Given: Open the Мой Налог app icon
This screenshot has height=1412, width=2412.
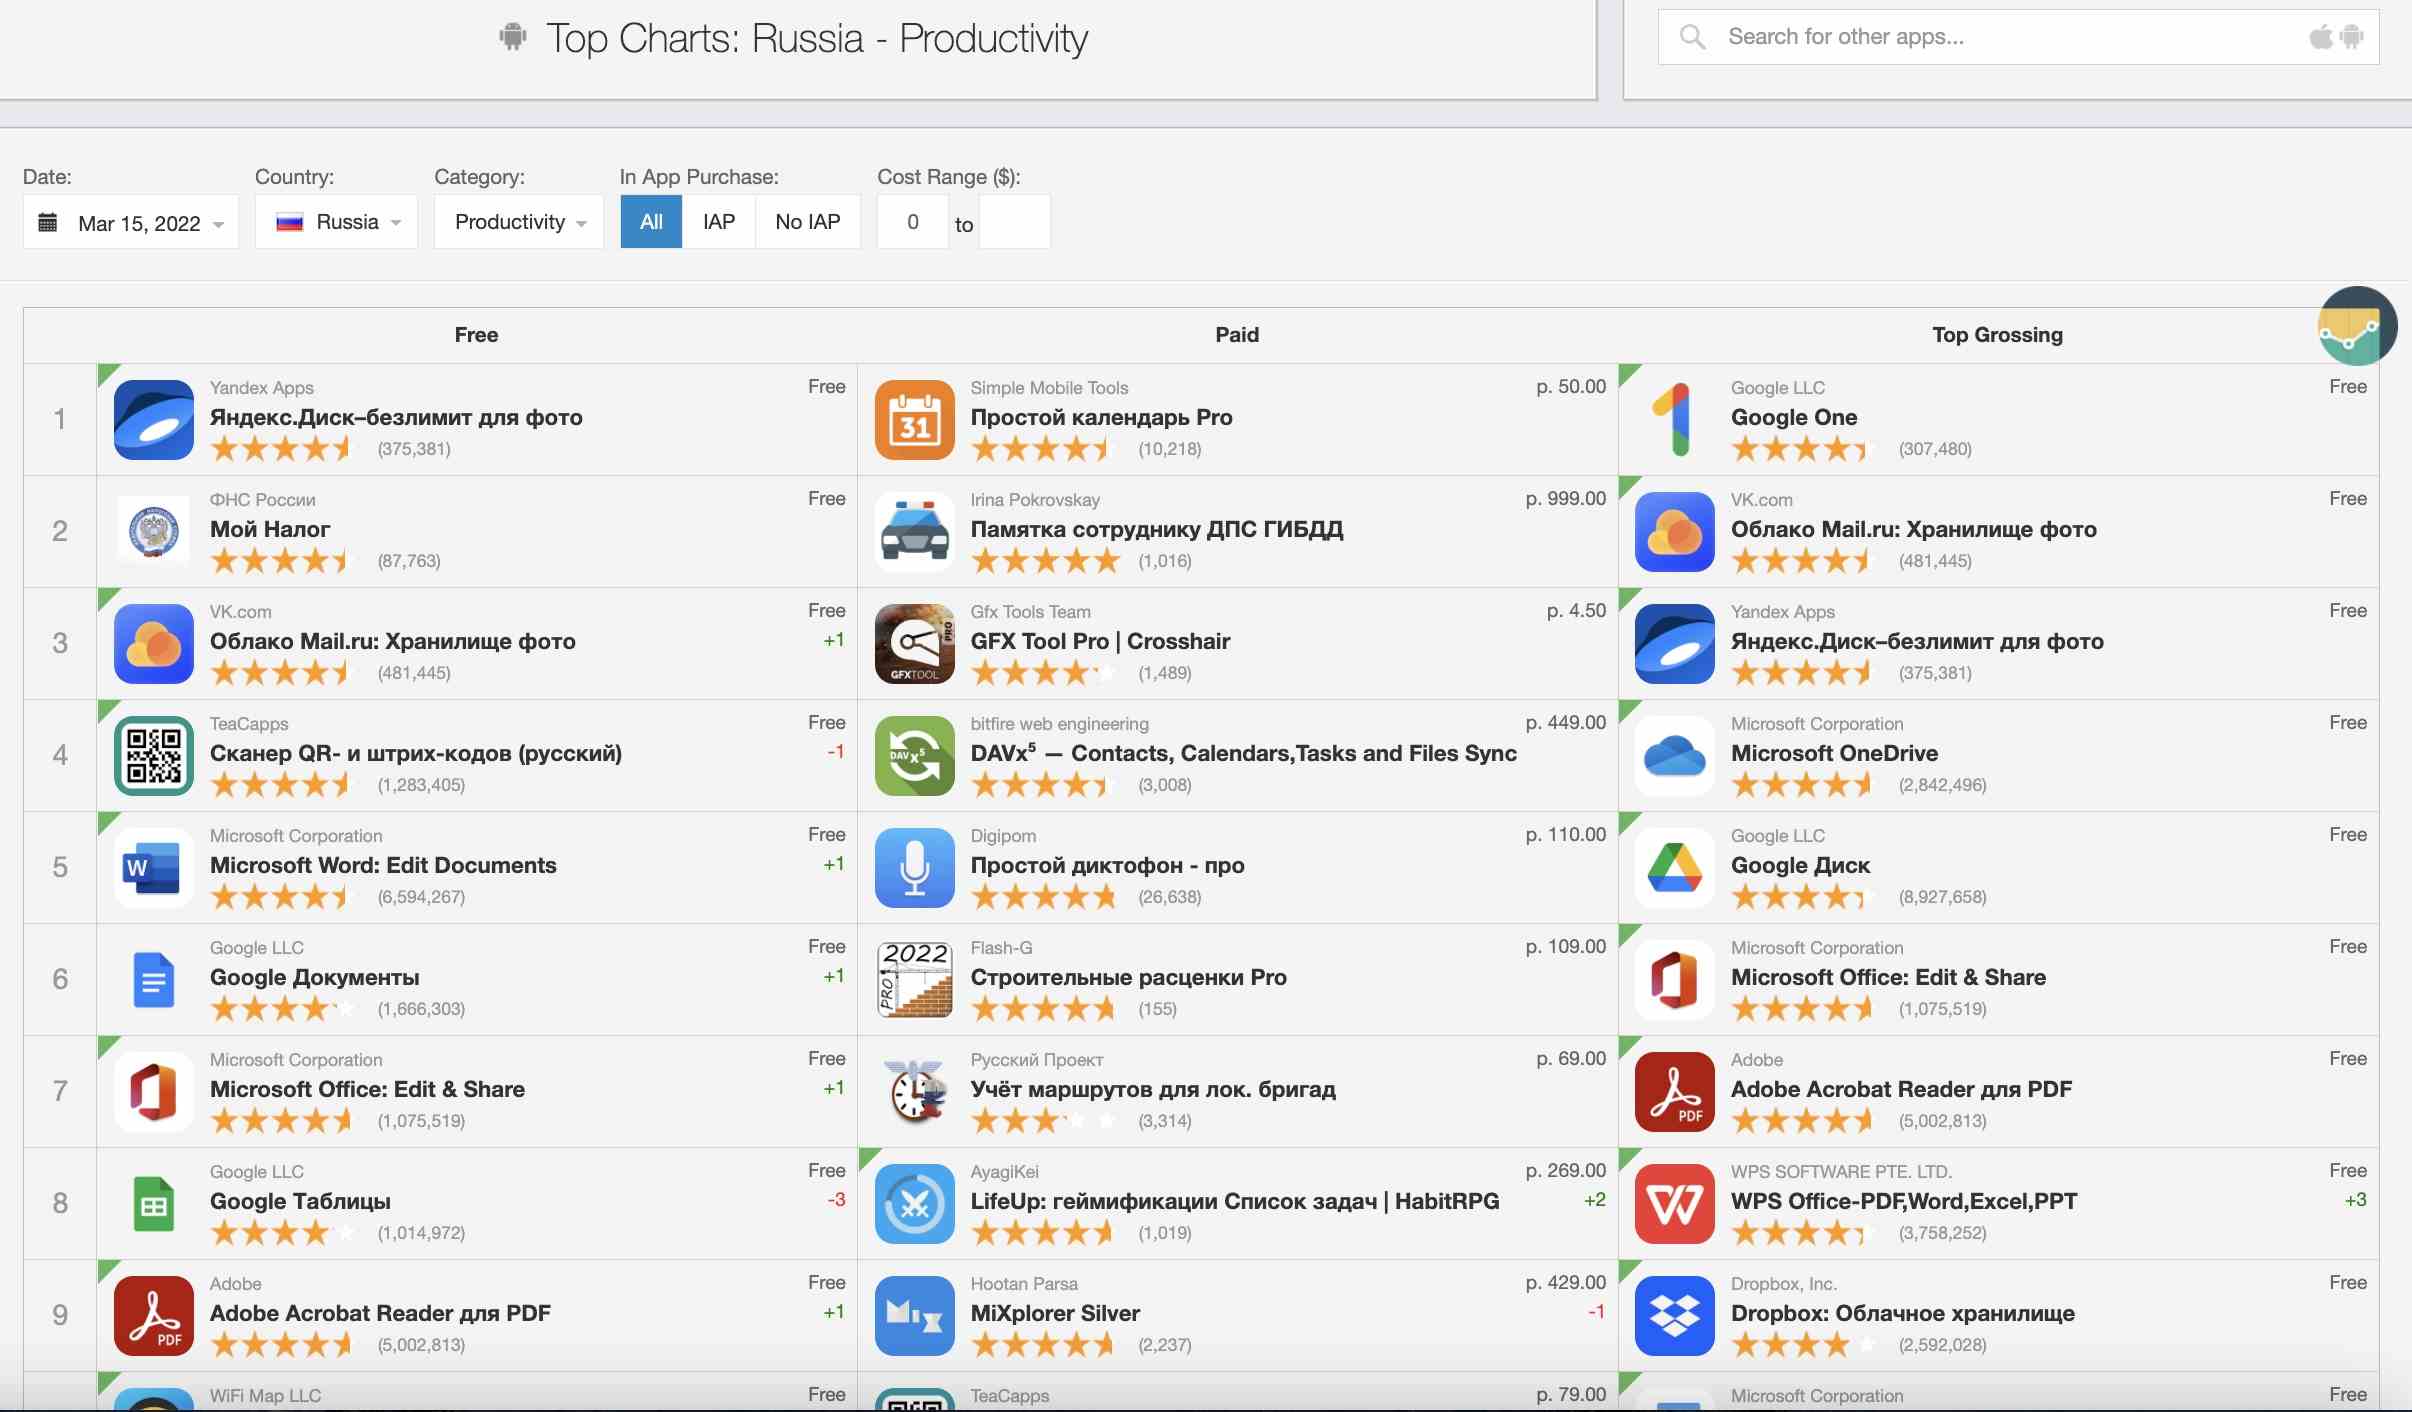Looking at the screenshot, I should (153, 531).
